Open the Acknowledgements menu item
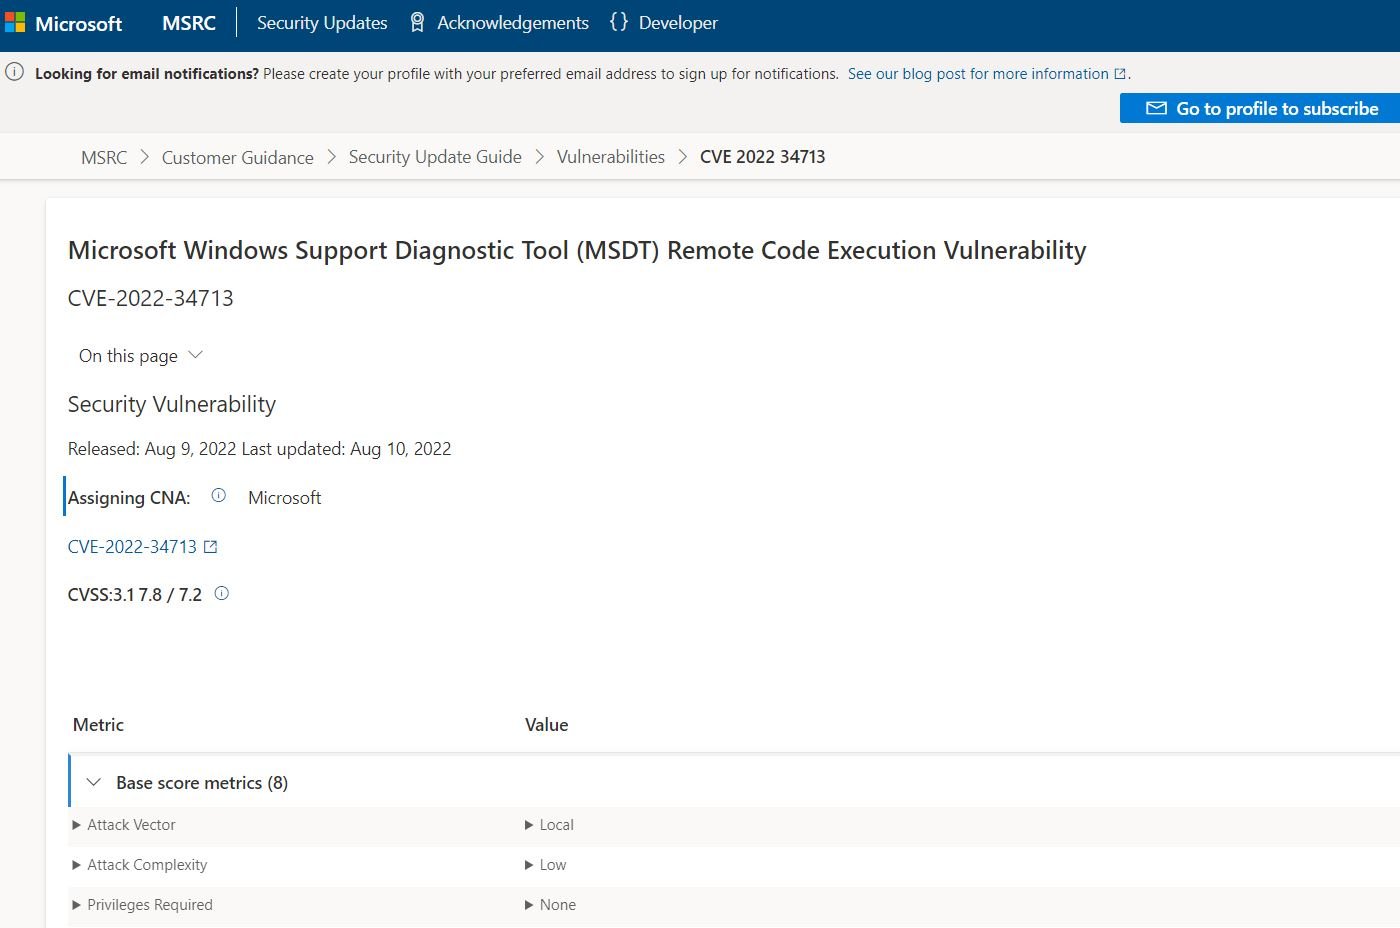The height and width of the screenshot is (928, 1400). pyautogui.click(x=513, y=23)
